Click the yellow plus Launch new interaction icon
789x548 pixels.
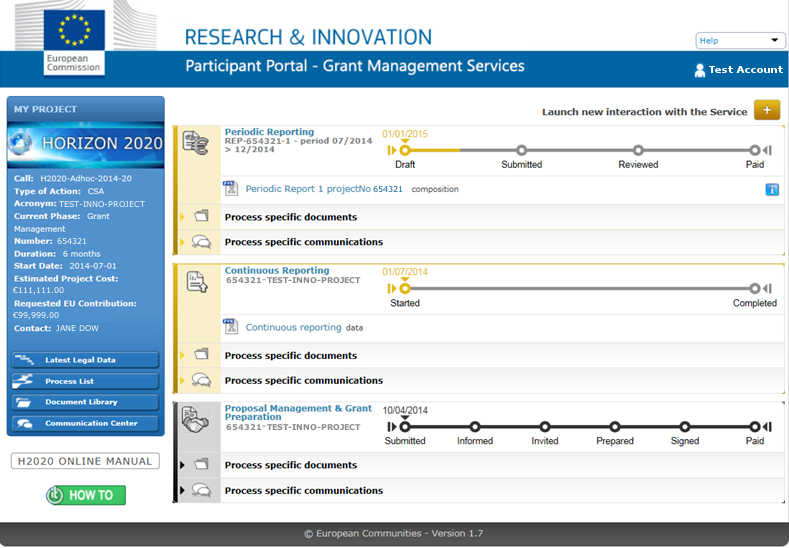(766, 110)
